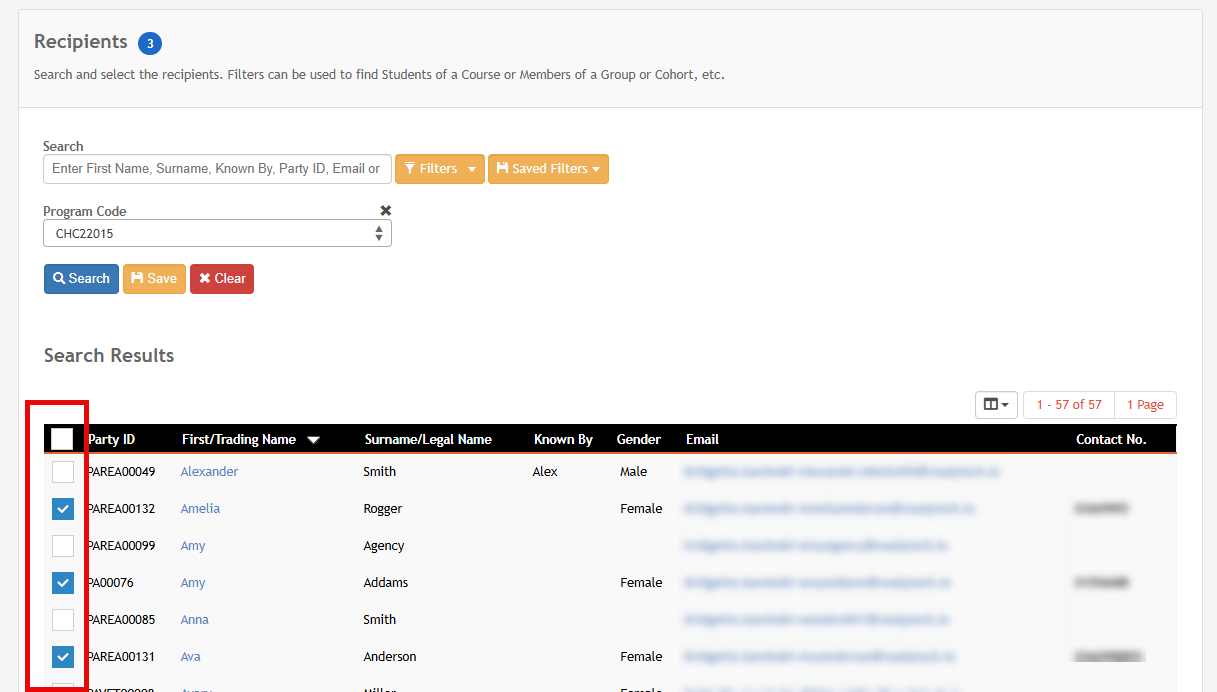1217x692 pixels.
Task: Open the Amy link for PA00076
Action: 193,583
